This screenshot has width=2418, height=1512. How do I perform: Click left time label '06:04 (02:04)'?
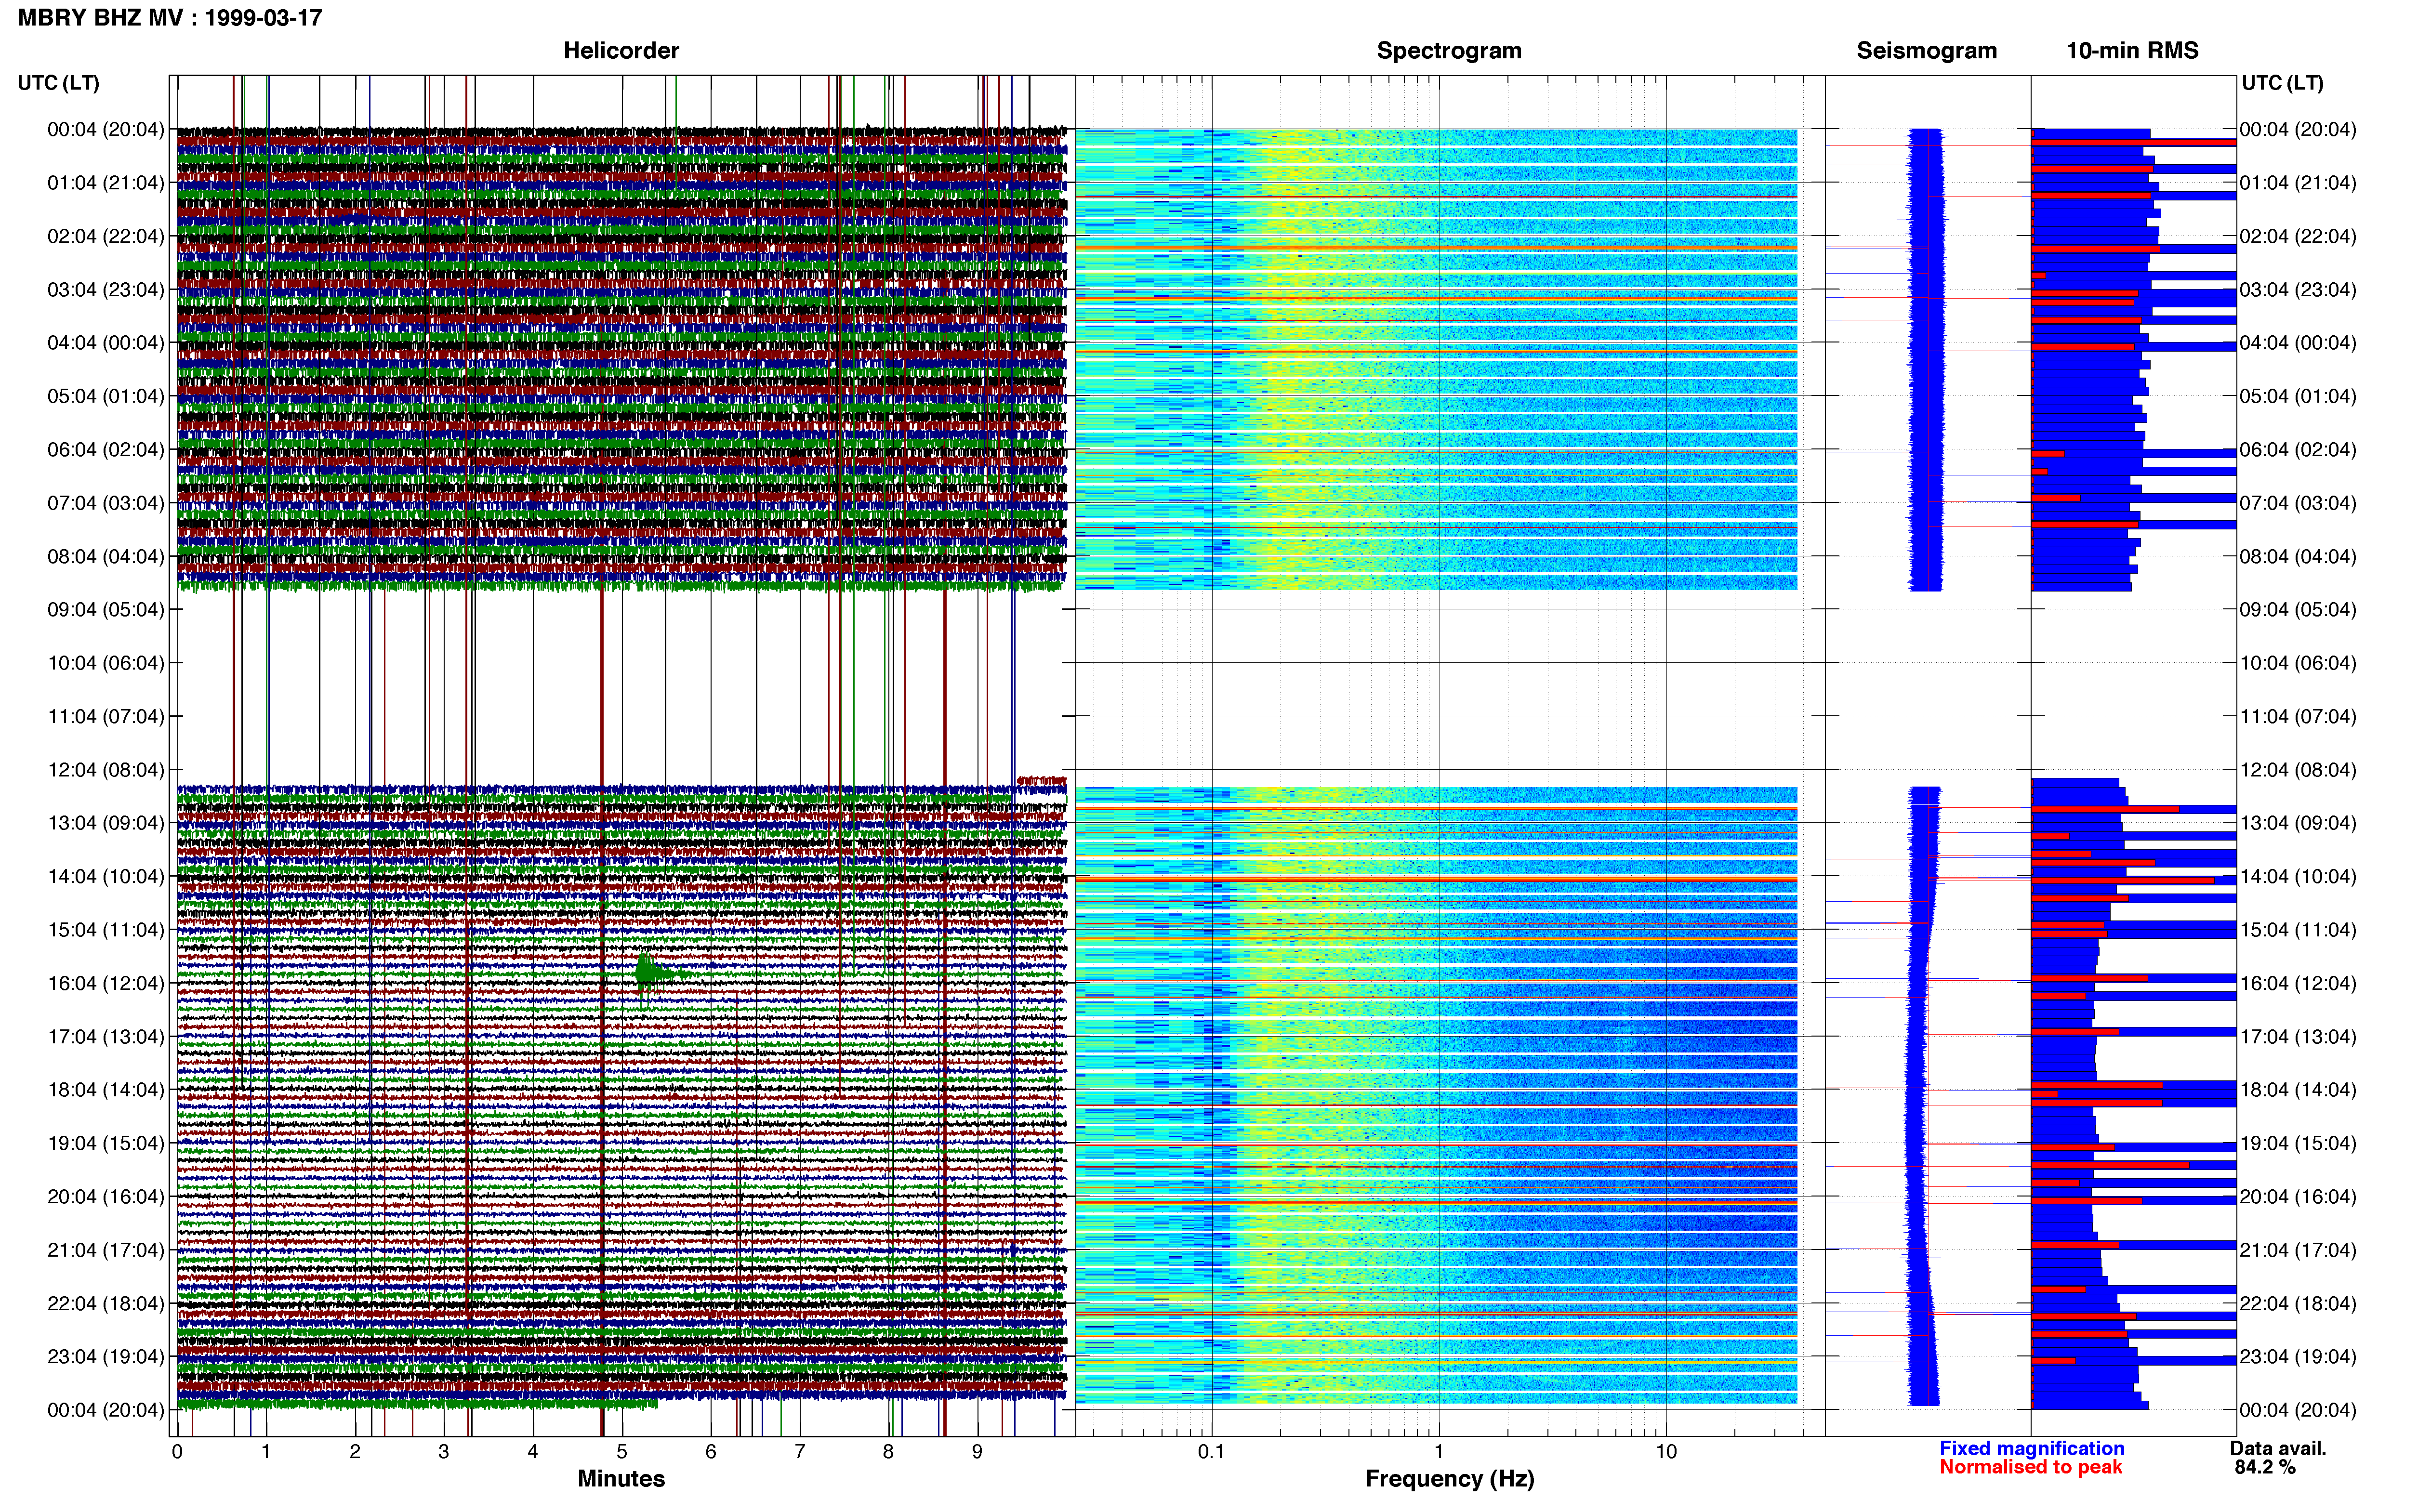(x=106, y=450)
